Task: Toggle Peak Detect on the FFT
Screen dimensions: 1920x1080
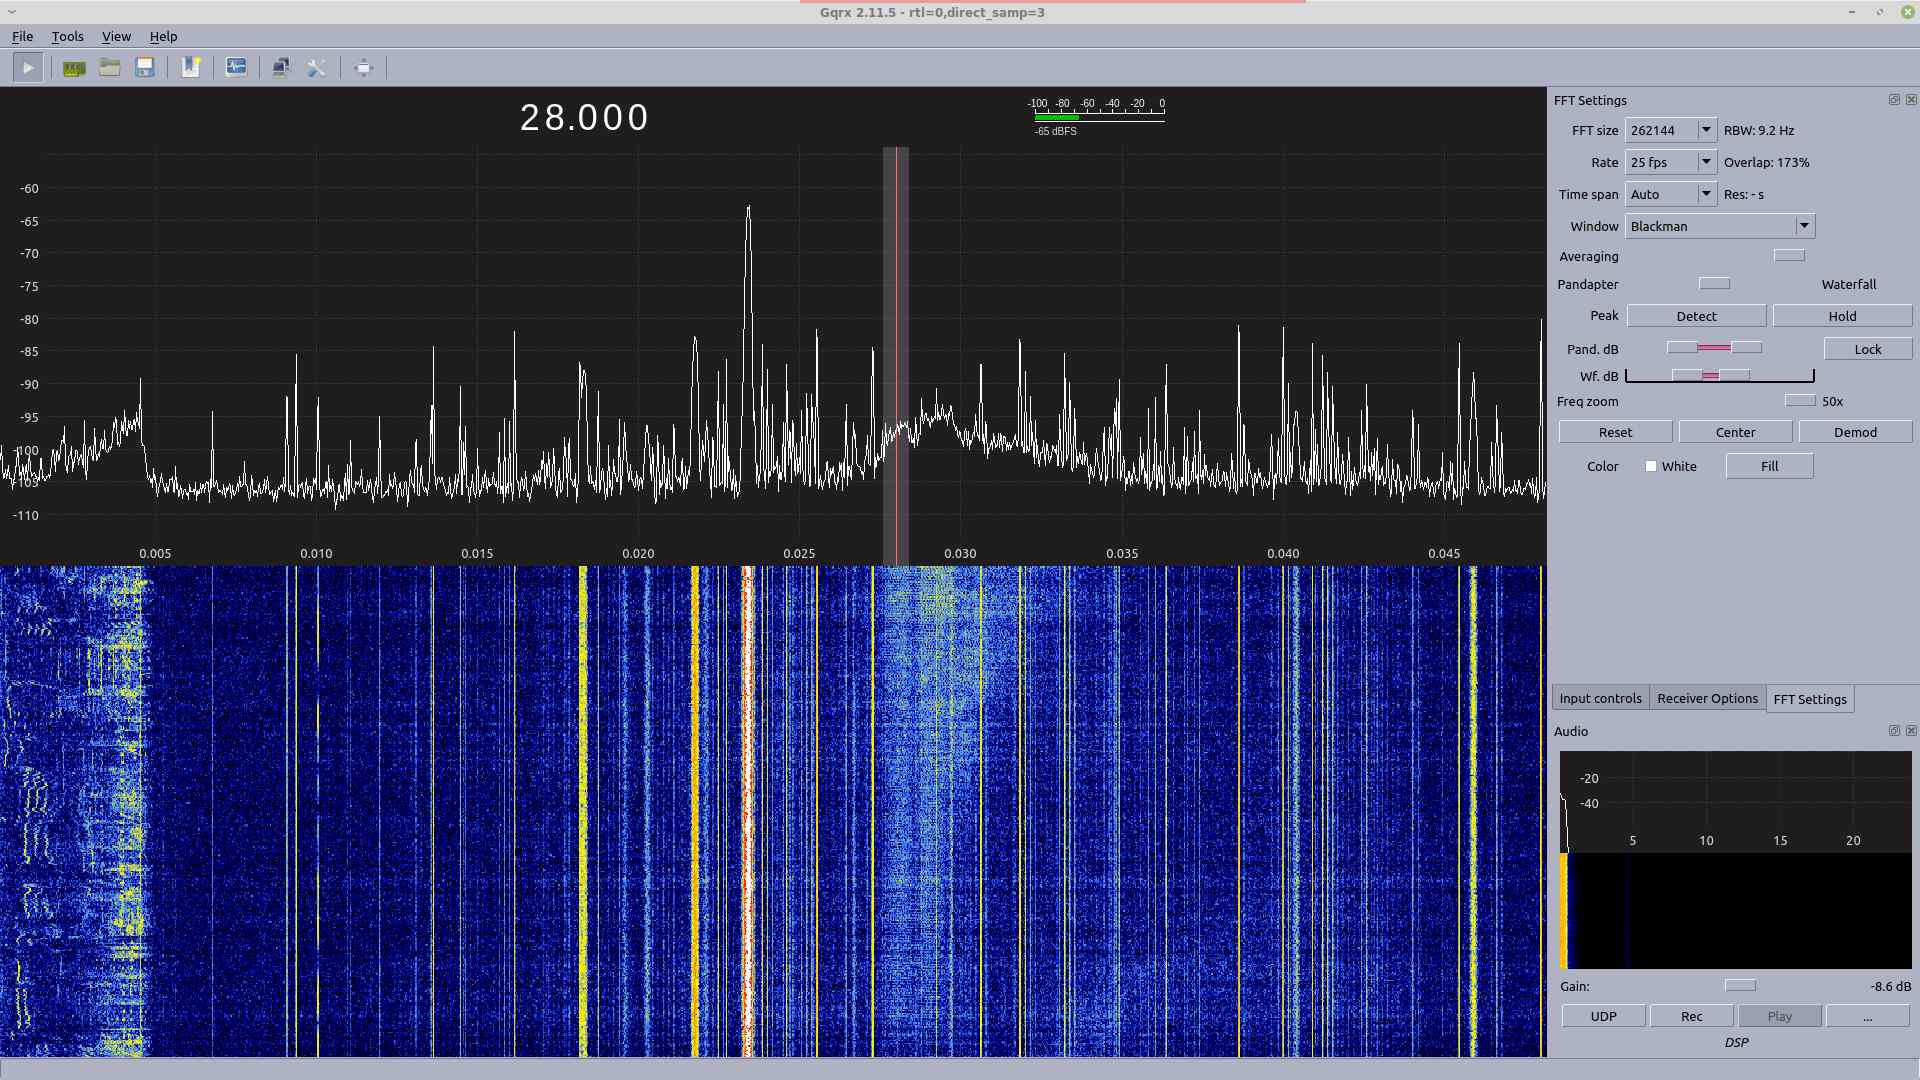Action: tap(1696, 317)
